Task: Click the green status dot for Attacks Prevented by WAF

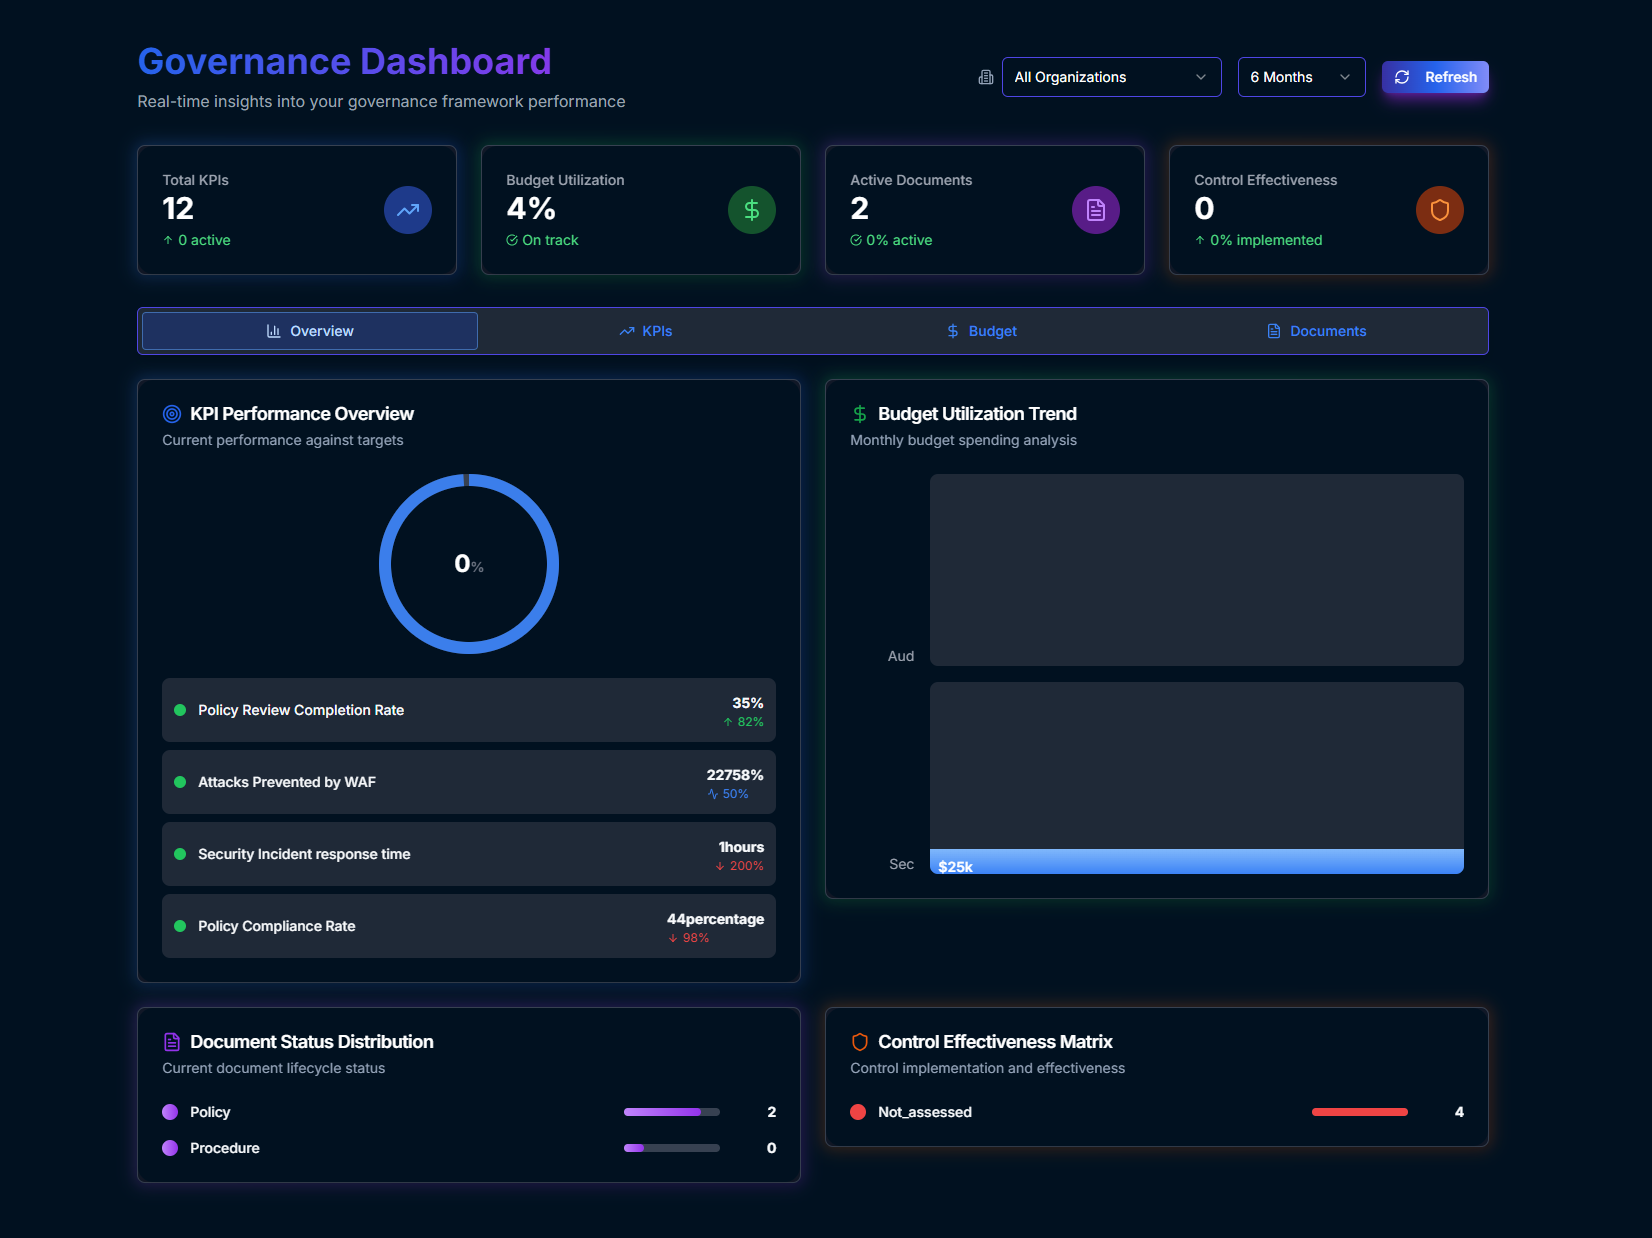Action: coord(180,782)
